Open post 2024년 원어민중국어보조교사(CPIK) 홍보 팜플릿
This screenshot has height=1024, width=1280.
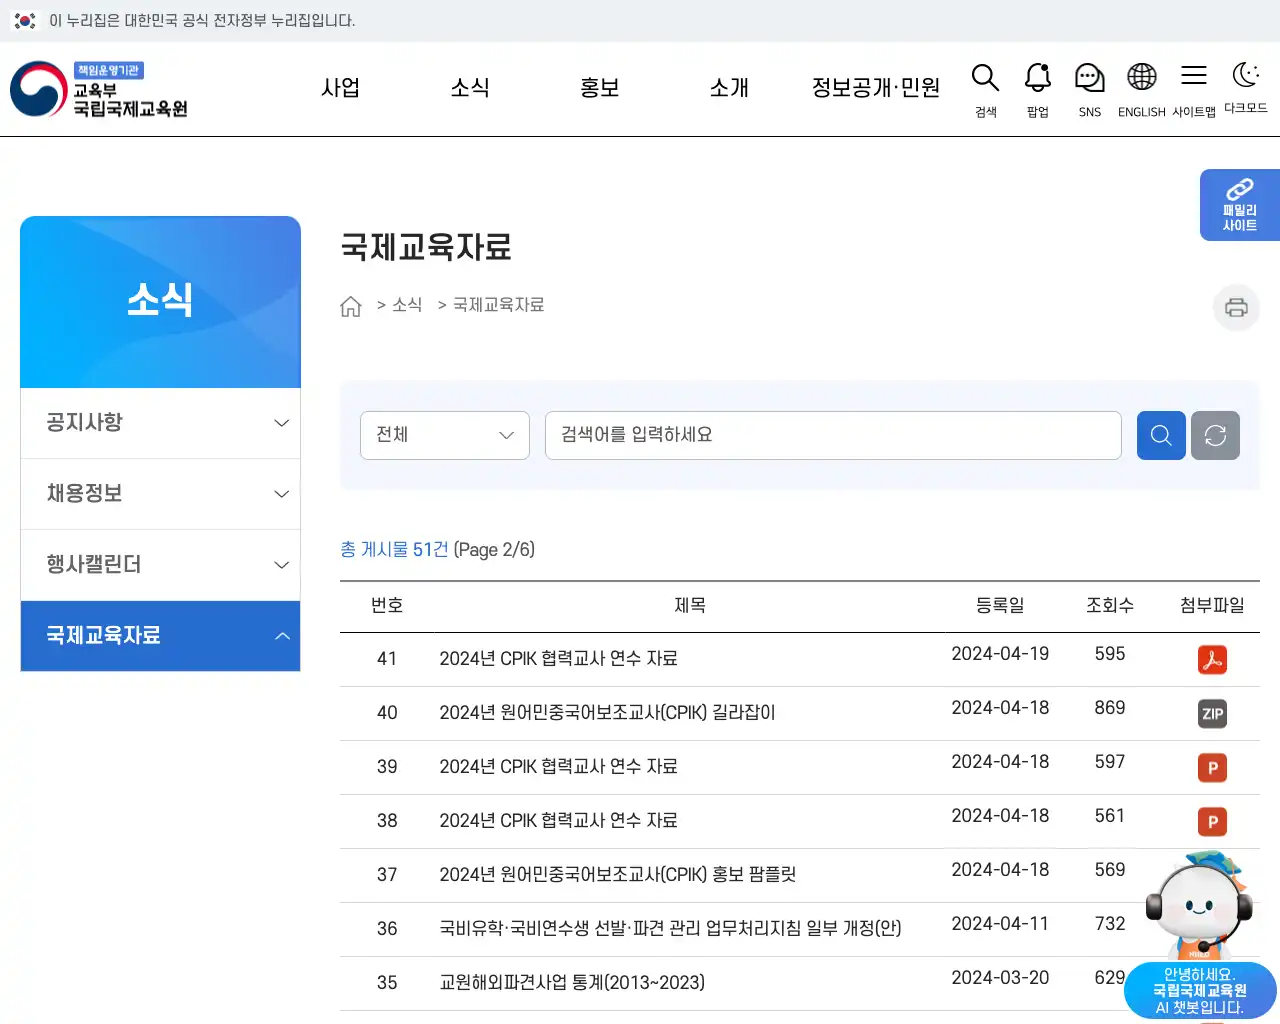click(618, 875)
